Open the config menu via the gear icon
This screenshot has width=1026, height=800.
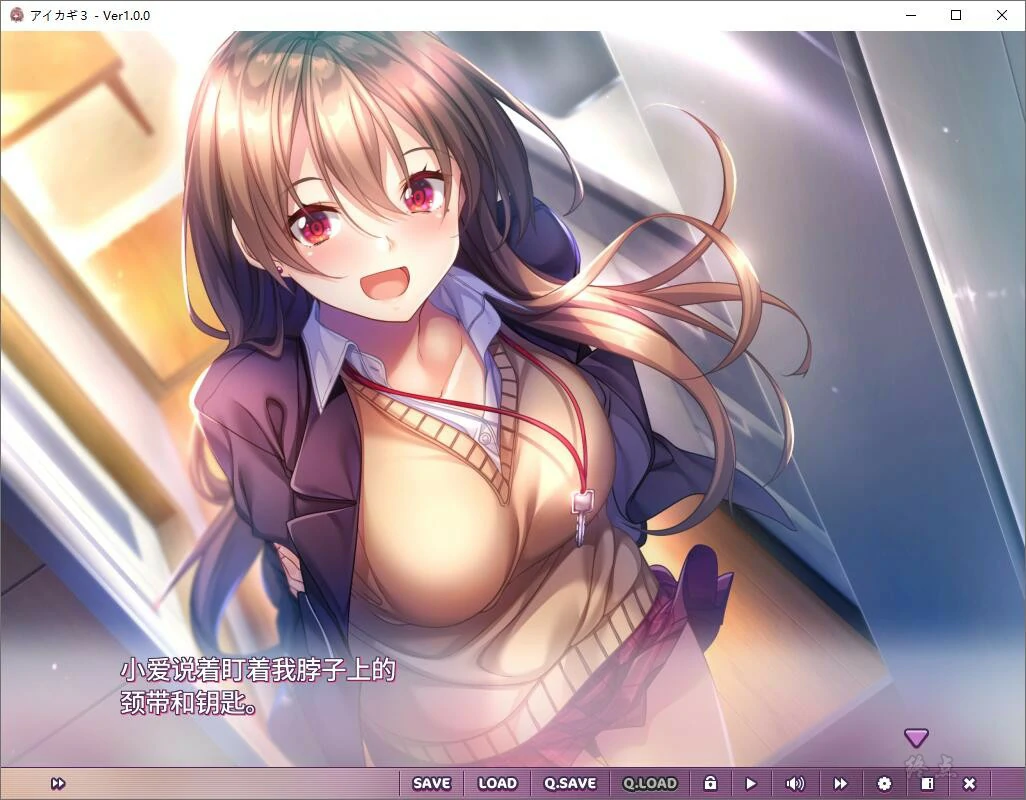click(884, 783)
